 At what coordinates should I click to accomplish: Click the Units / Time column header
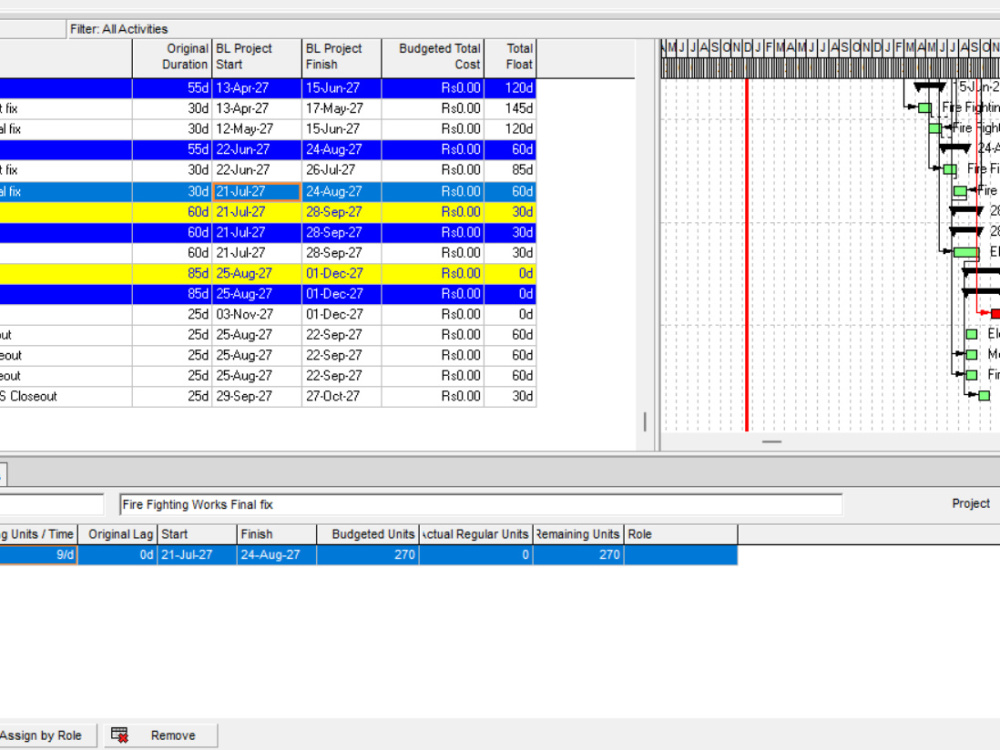[38, 534]
